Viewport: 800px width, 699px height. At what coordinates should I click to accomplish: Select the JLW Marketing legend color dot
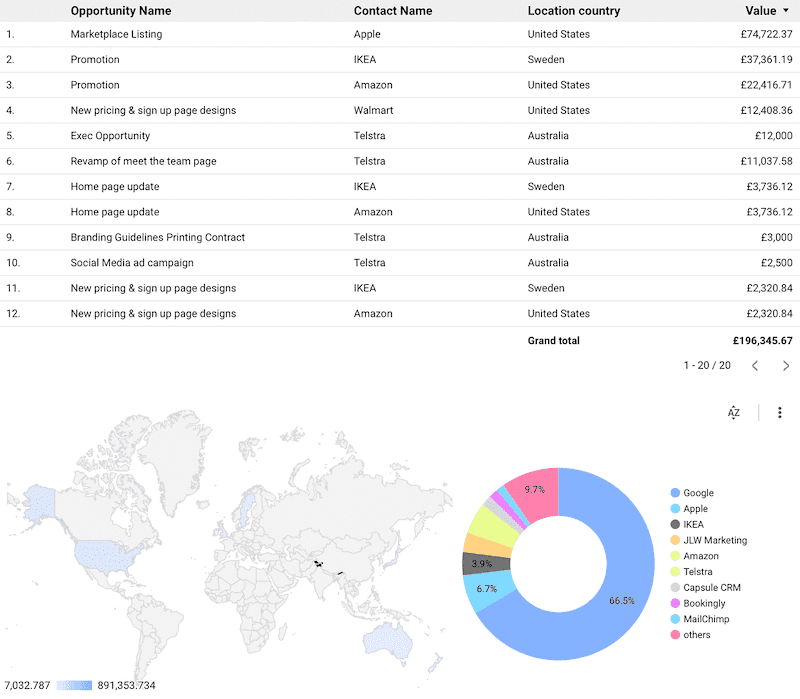coord(675,540)
